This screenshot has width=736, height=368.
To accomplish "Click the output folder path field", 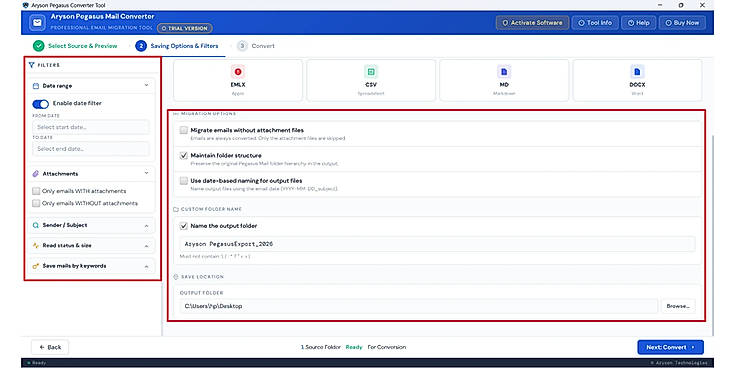I will pos(419,306).
